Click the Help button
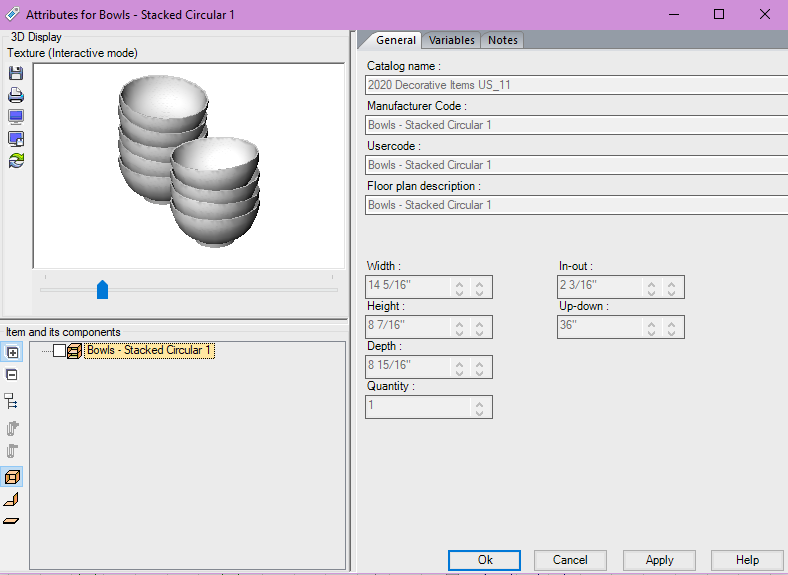The width and height of the screenshot is (788, 575). [x=747, y=560]
